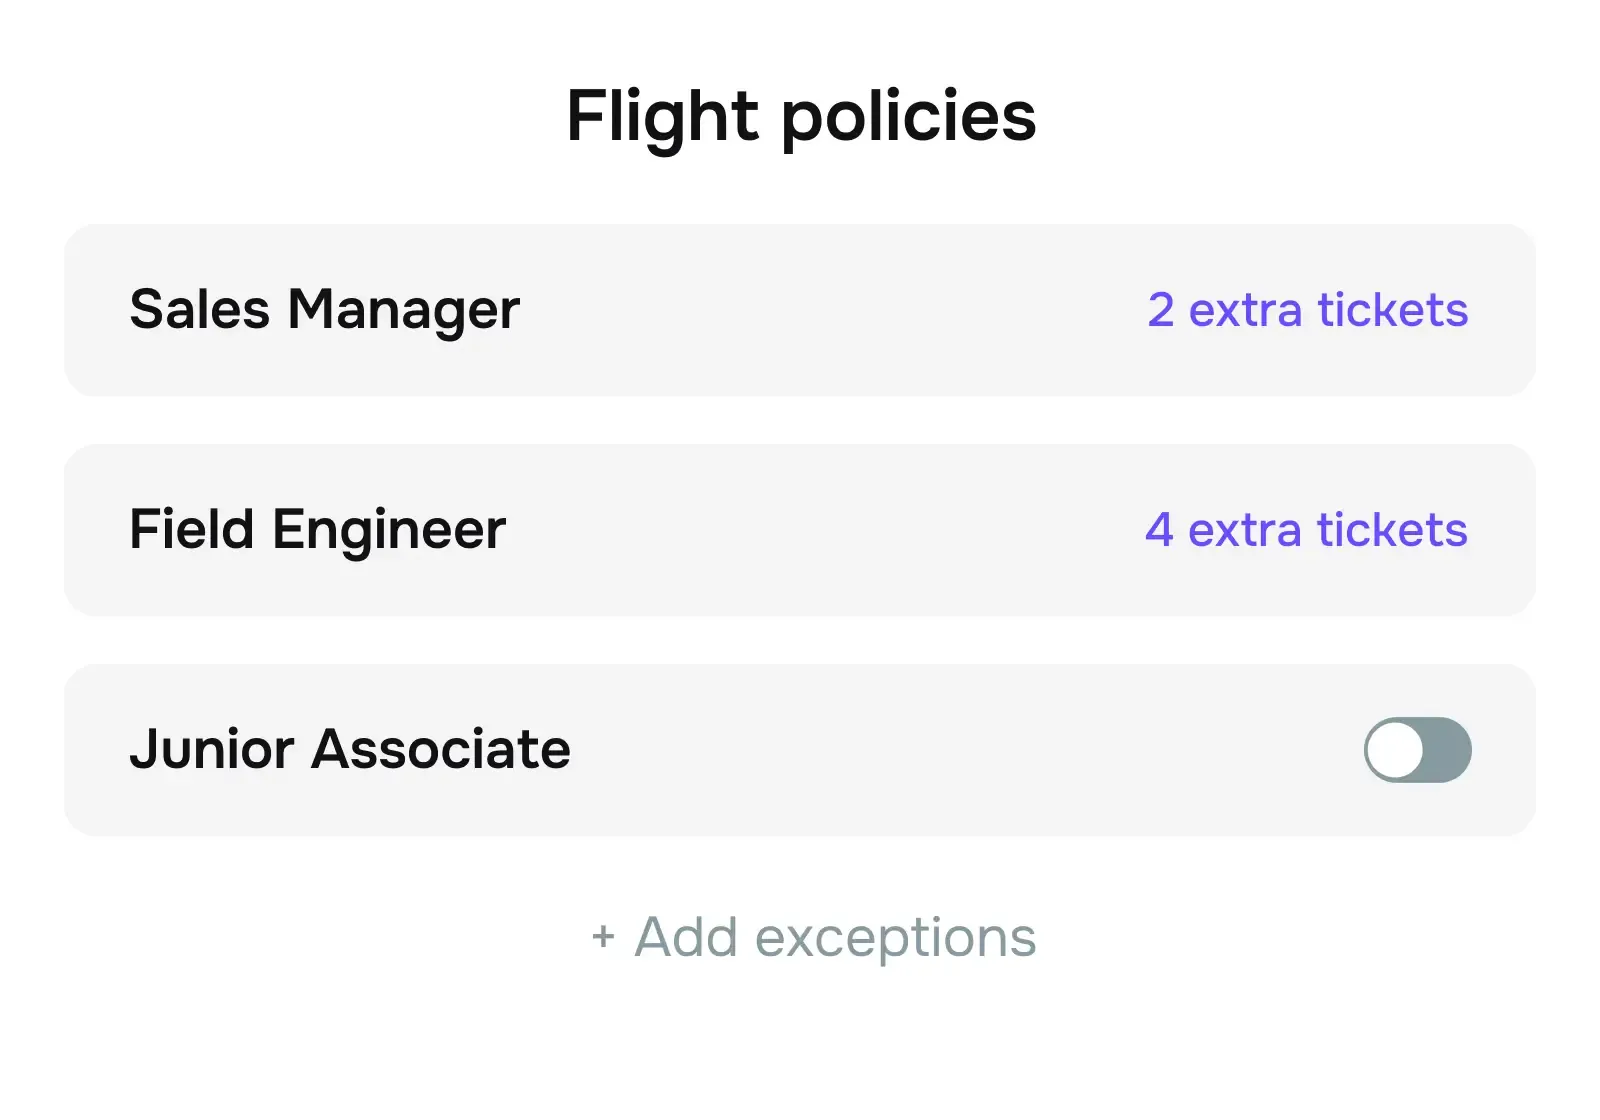Click the number 2 in Sales Manager tickets
This screenshot has height=1120, width=1600.
click(1160, 310)
